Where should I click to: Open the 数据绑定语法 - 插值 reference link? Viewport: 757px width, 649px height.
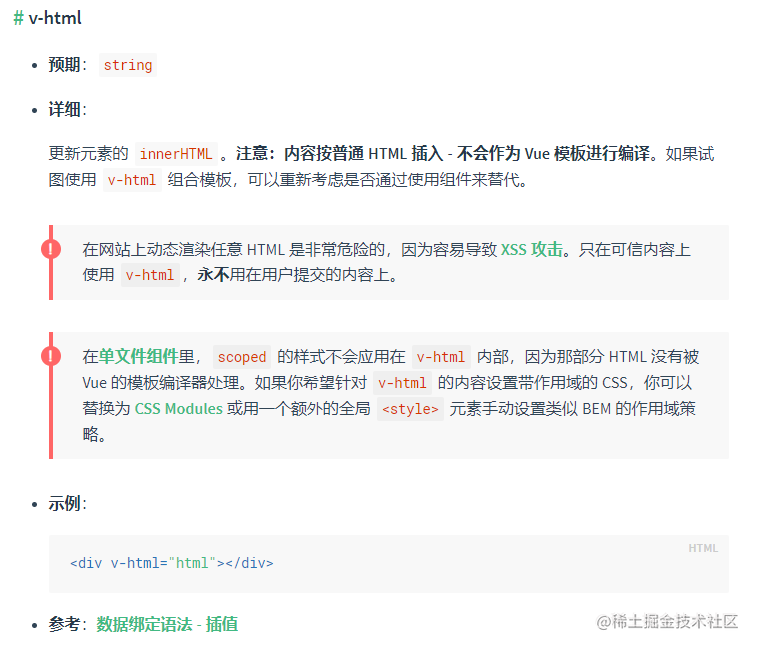[167, 624]
